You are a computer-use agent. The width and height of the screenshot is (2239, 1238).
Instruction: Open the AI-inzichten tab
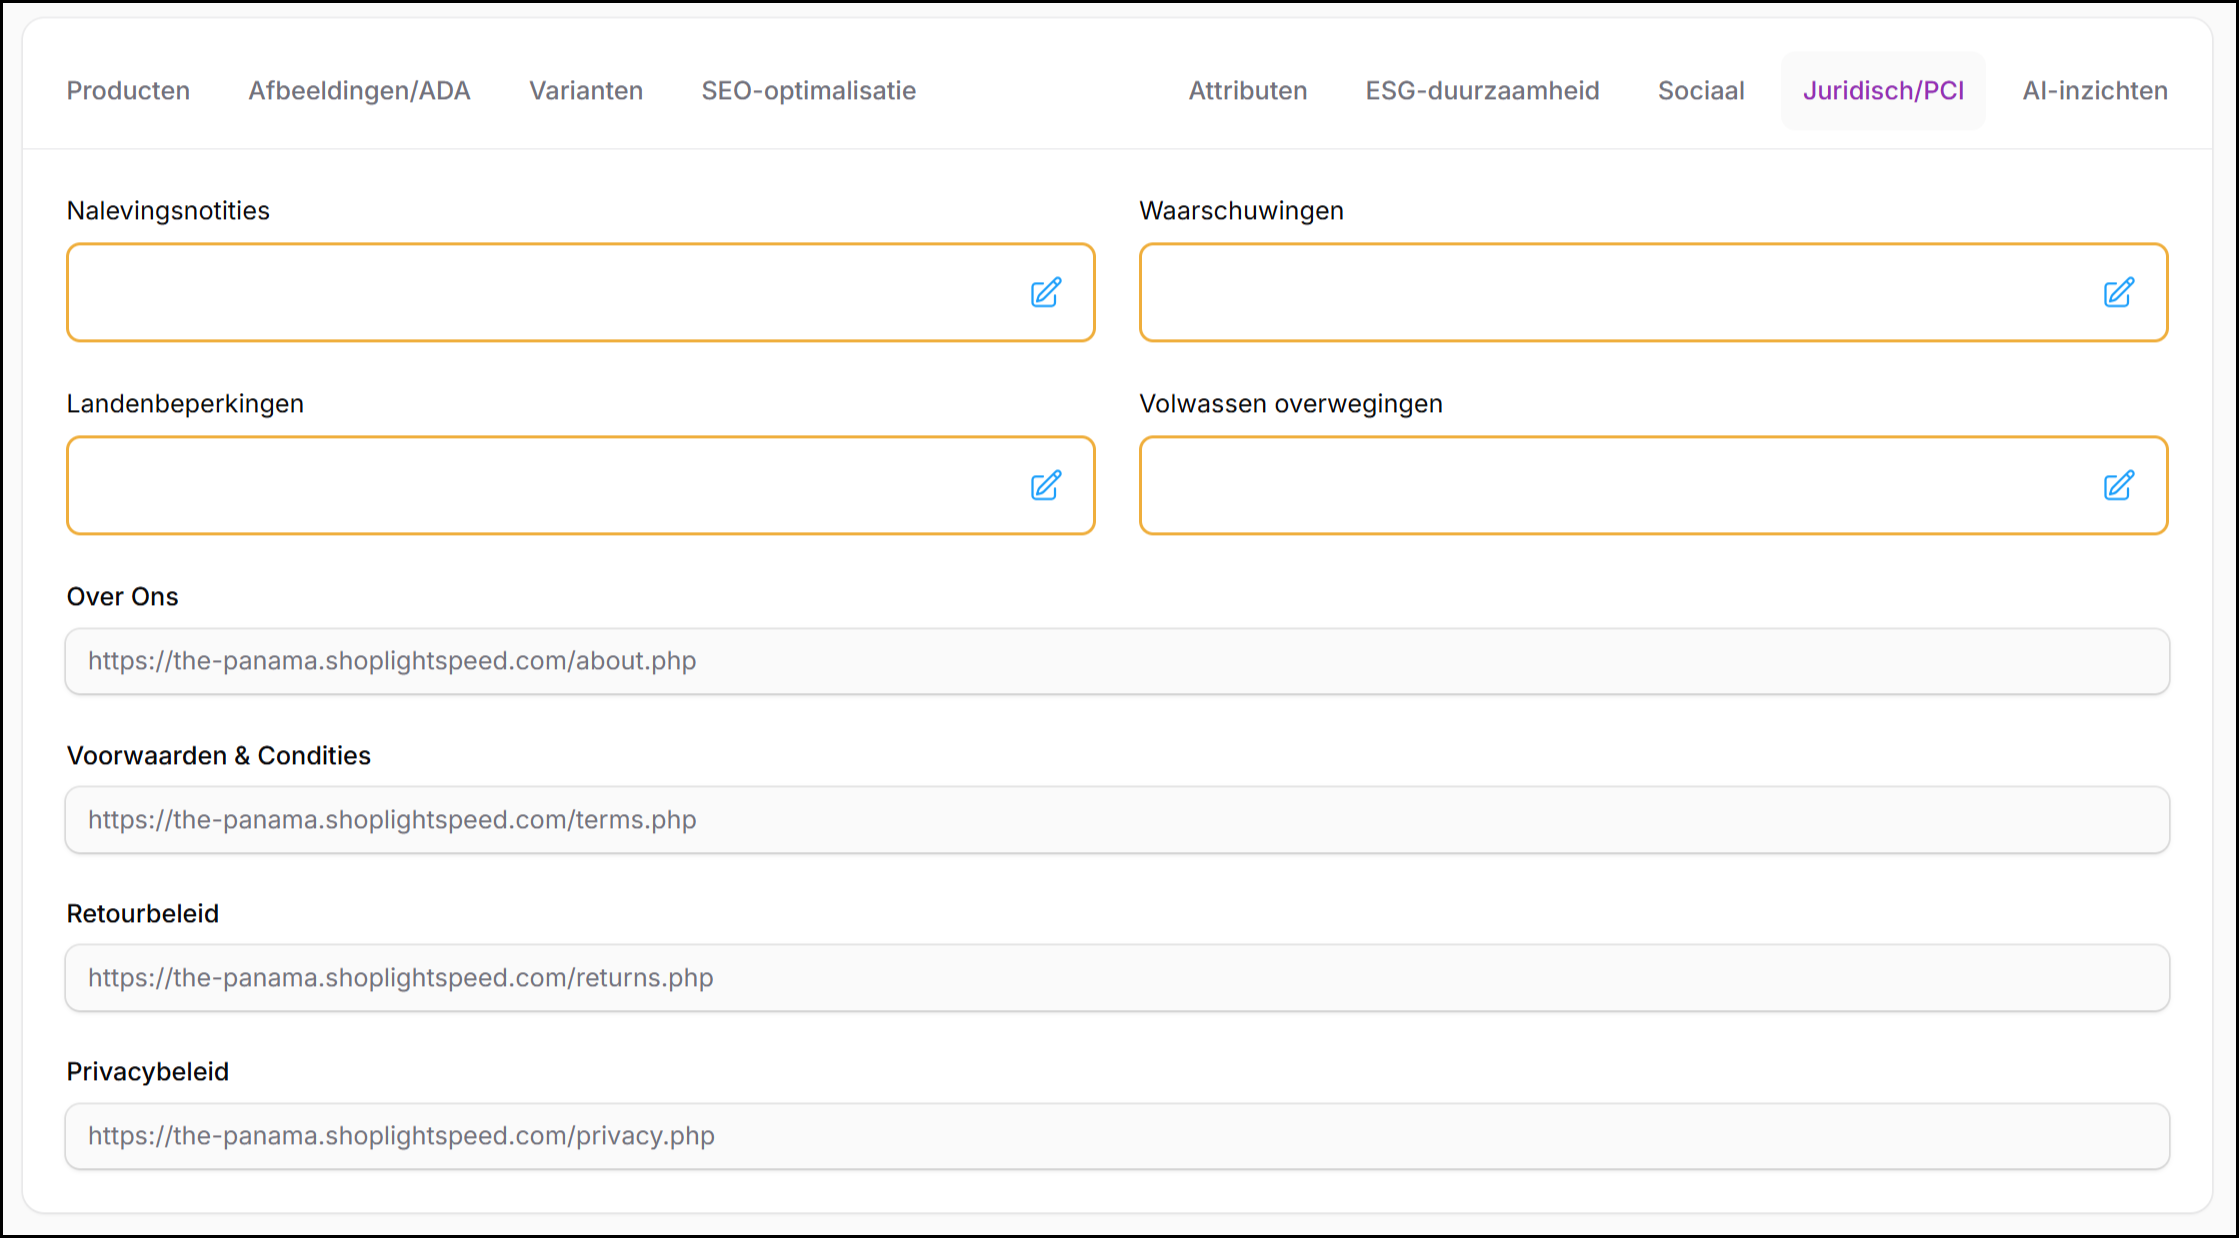tap(2095, 91)
